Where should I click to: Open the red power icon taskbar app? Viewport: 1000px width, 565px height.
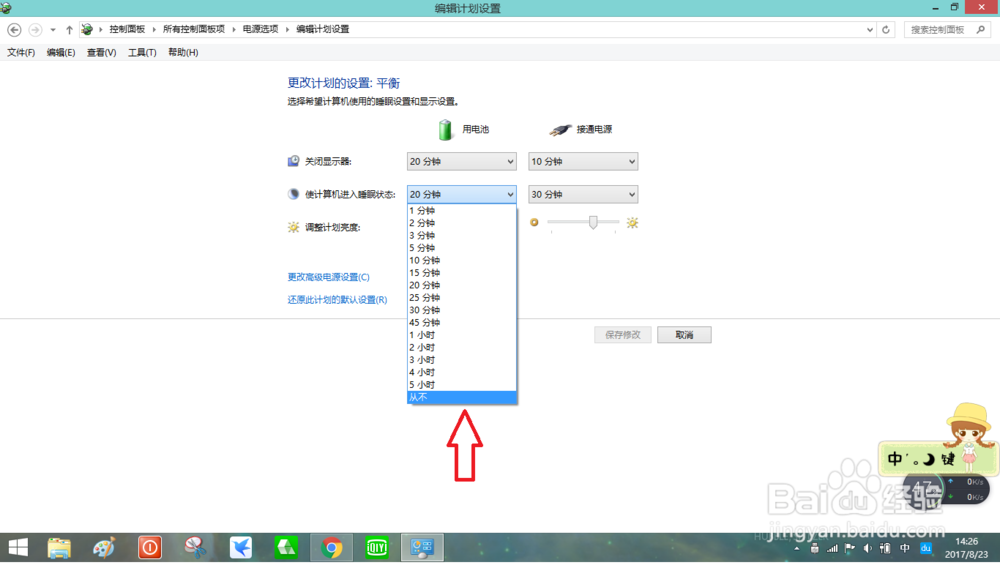[x=150, y=548]
